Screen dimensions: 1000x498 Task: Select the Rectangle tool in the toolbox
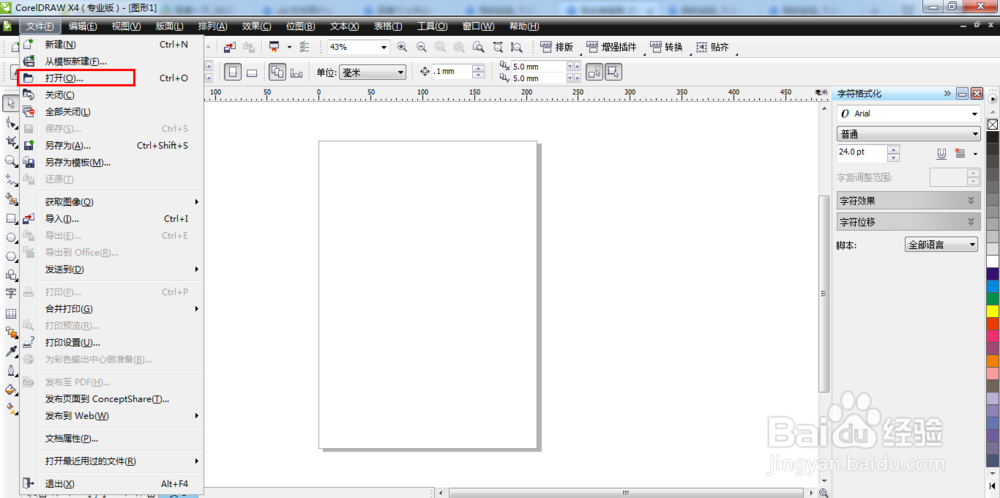pos(11,217)
